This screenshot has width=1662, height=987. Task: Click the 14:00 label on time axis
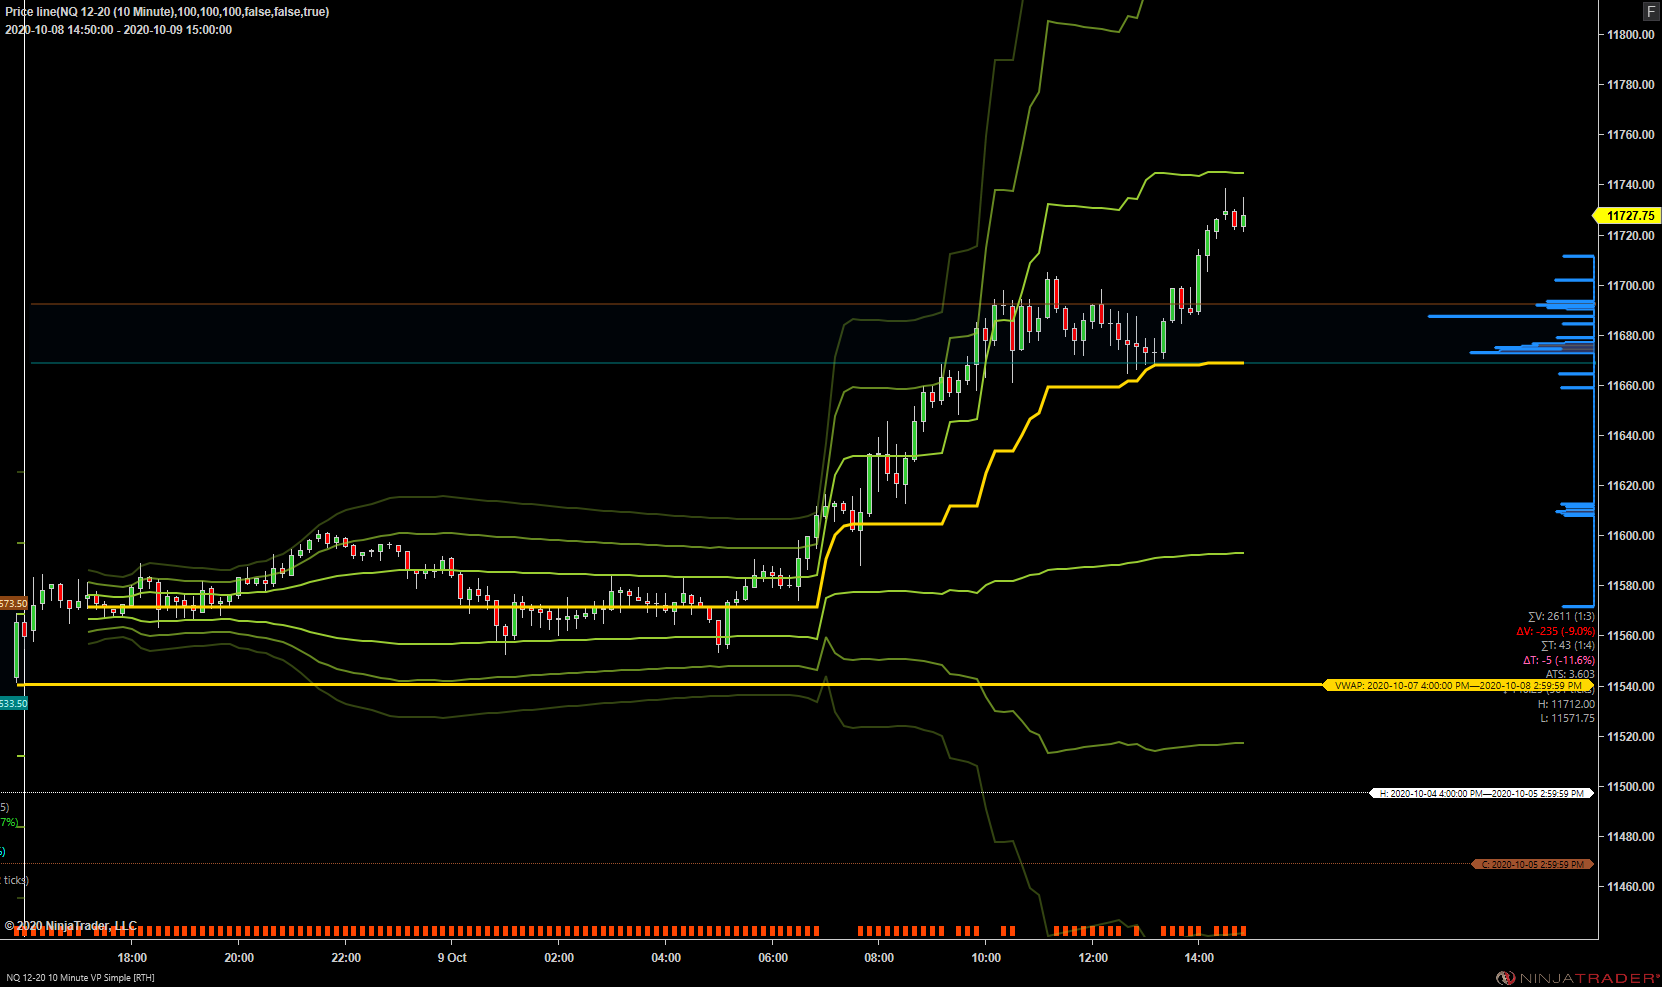(x=1199, y=958)
